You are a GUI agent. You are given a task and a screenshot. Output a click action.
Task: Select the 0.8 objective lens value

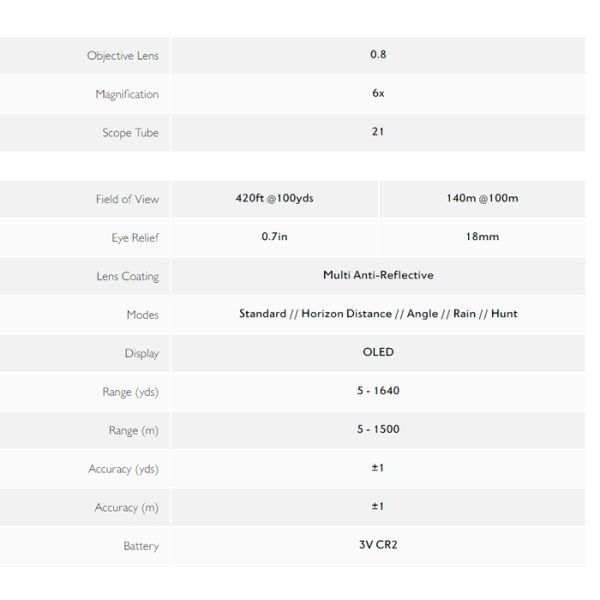[x=378, y=54]
